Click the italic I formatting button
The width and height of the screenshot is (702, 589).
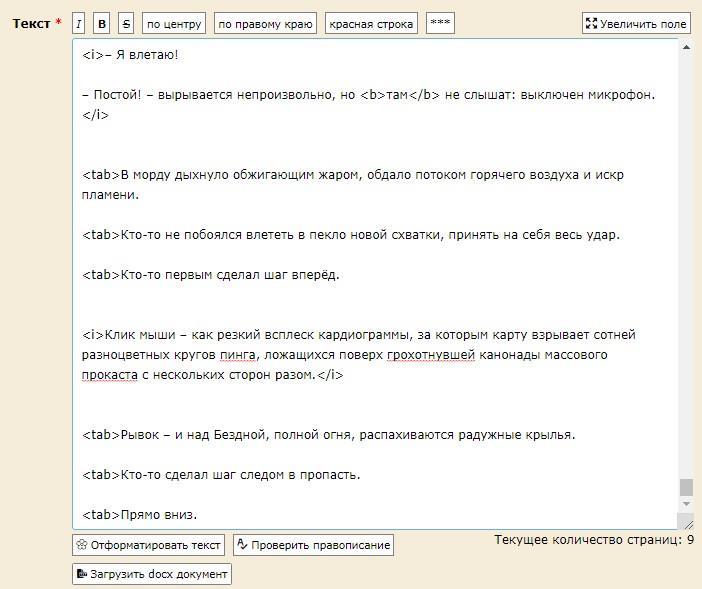[79, 23]
